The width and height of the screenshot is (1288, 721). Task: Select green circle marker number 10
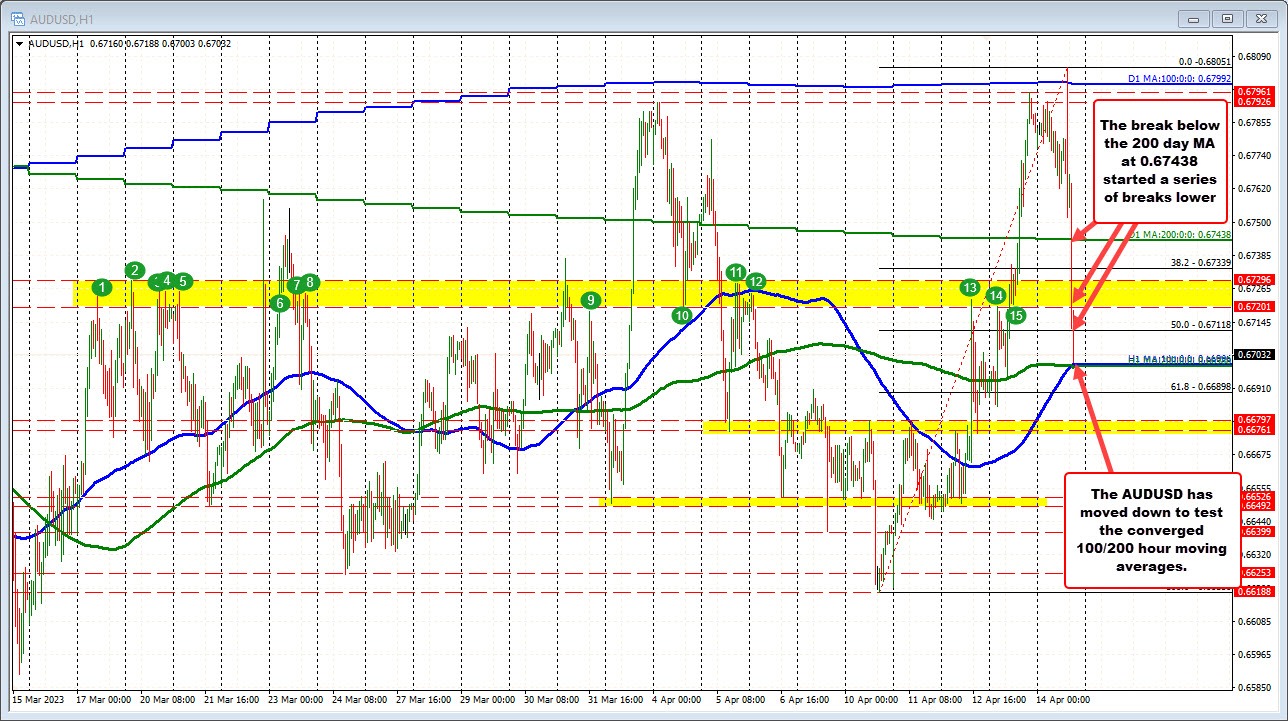682,315
